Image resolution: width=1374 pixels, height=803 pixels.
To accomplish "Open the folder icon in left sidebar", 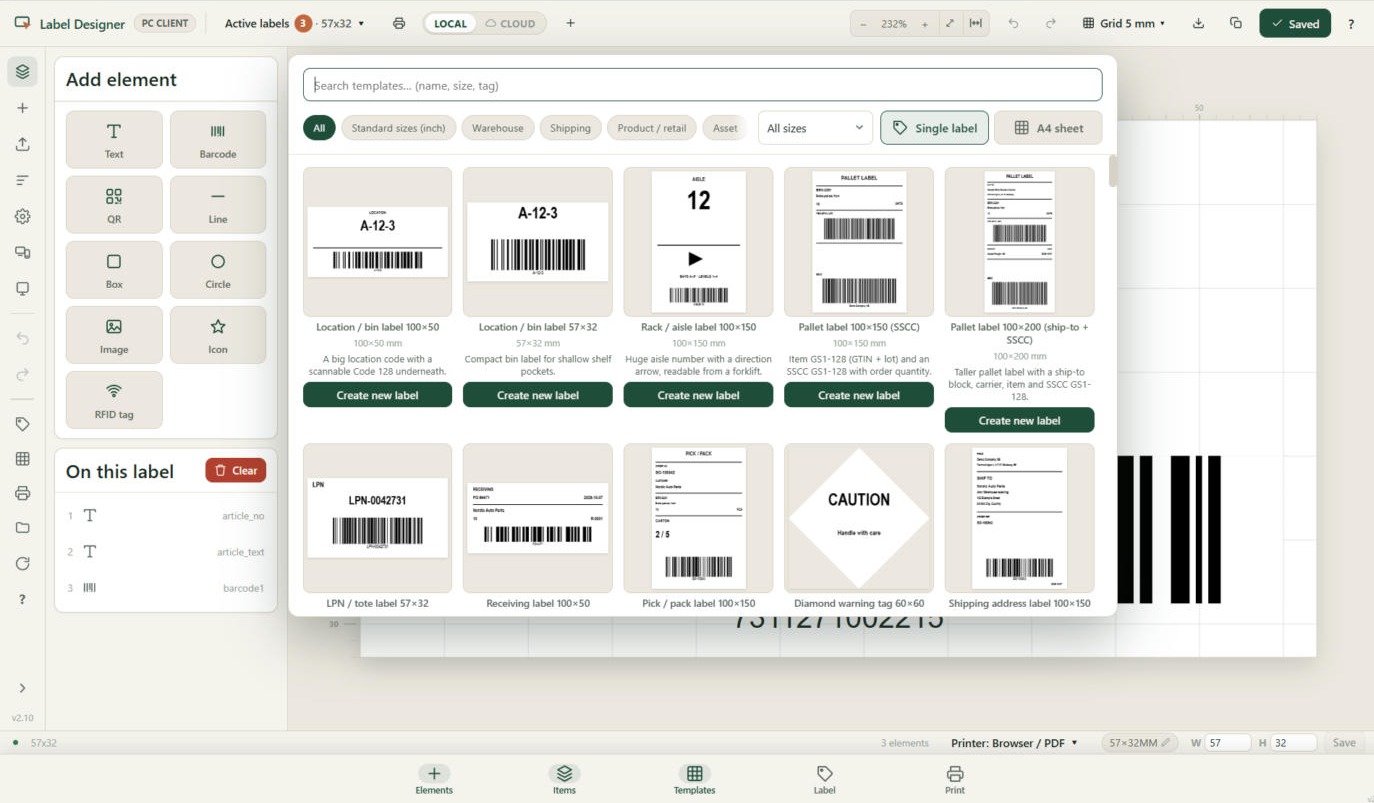I will 22,528.
